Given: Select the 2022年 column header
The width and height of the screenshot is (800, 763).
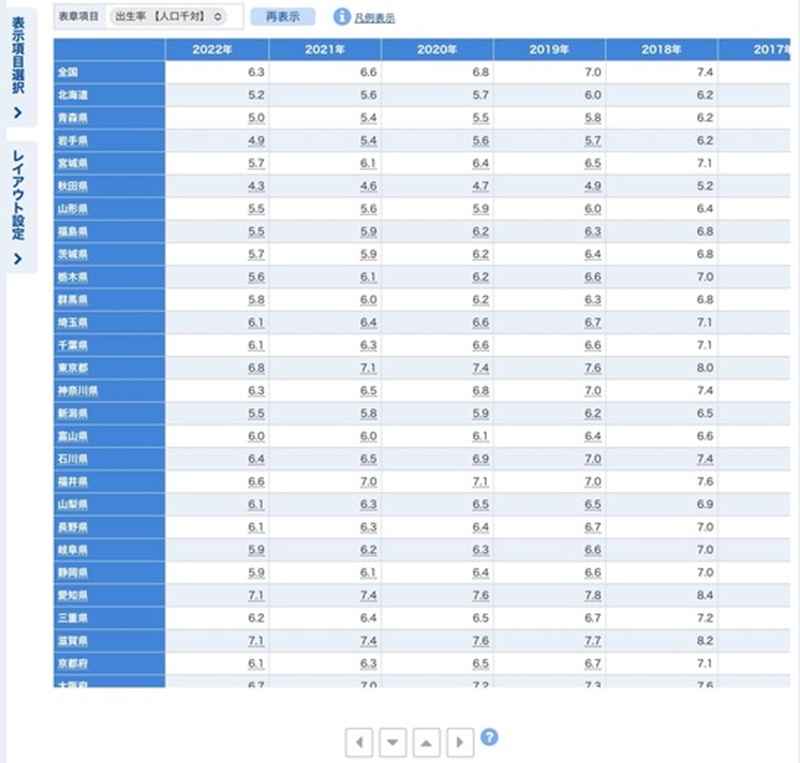Looking at the screenshot, I should (x=217, y=49).
